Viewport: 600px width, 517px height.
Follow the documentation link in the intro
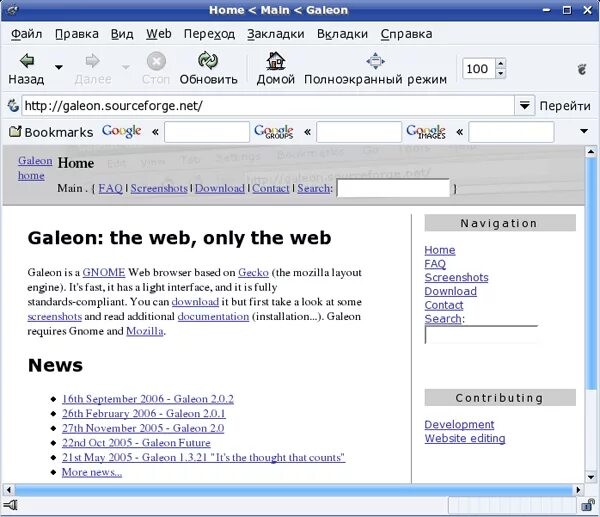click(x=213, y=316)
